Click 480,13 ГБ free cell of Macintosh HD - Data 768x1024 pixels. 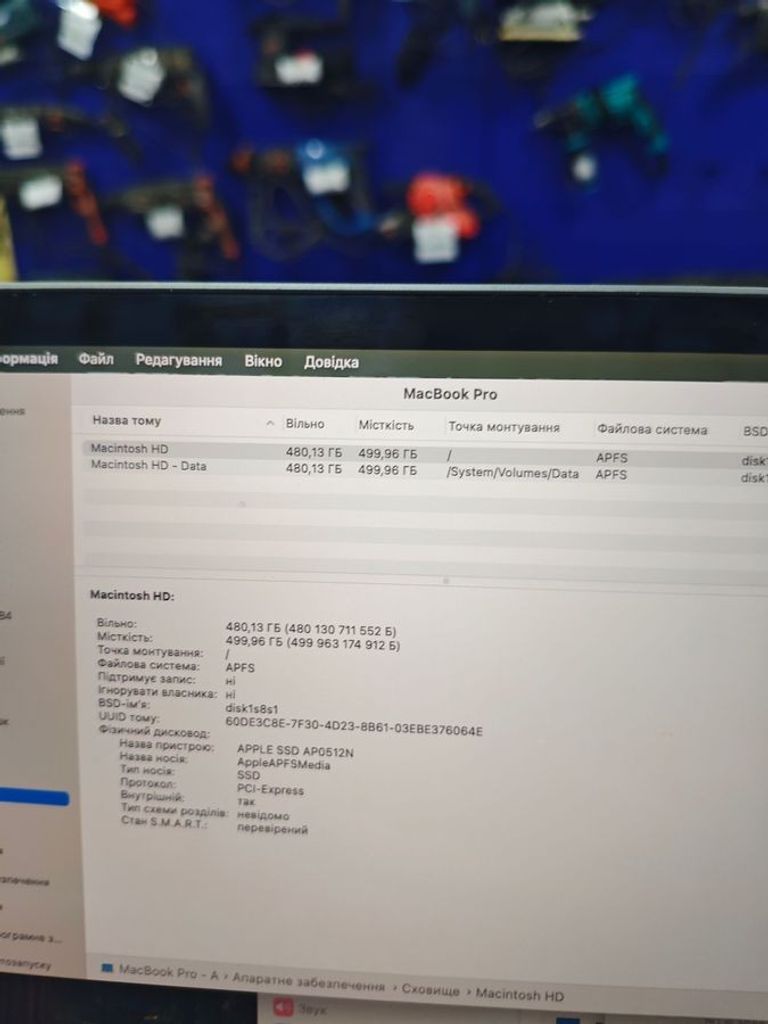click(313, 468)
